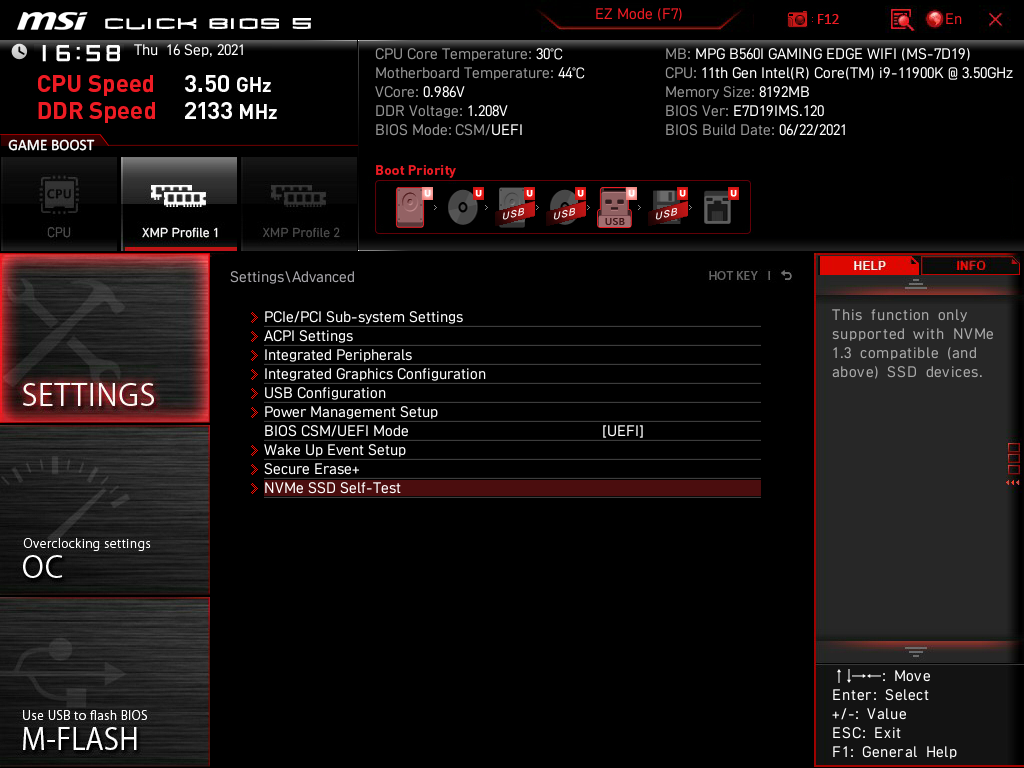Image resolution: width=1024 pixels, height=768 pixels.
Task: Select the hard disk boot priority icon
Action: [411, 207]
